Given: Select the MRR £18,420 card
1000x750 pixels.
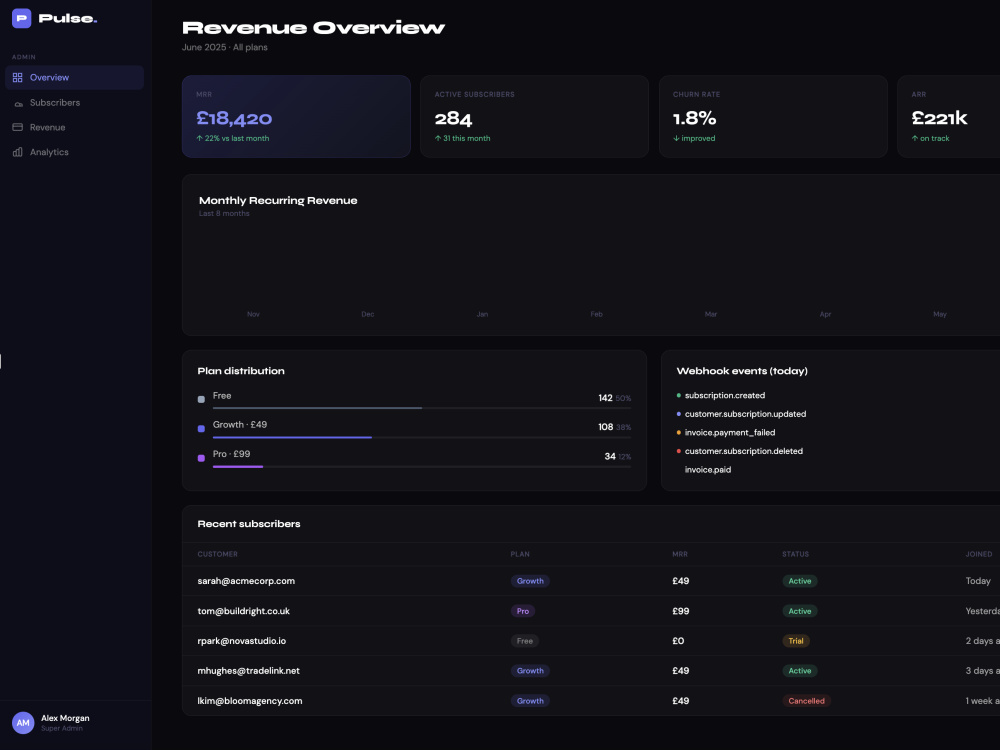Looking at the screenshot, I should [x=297, y=117].
